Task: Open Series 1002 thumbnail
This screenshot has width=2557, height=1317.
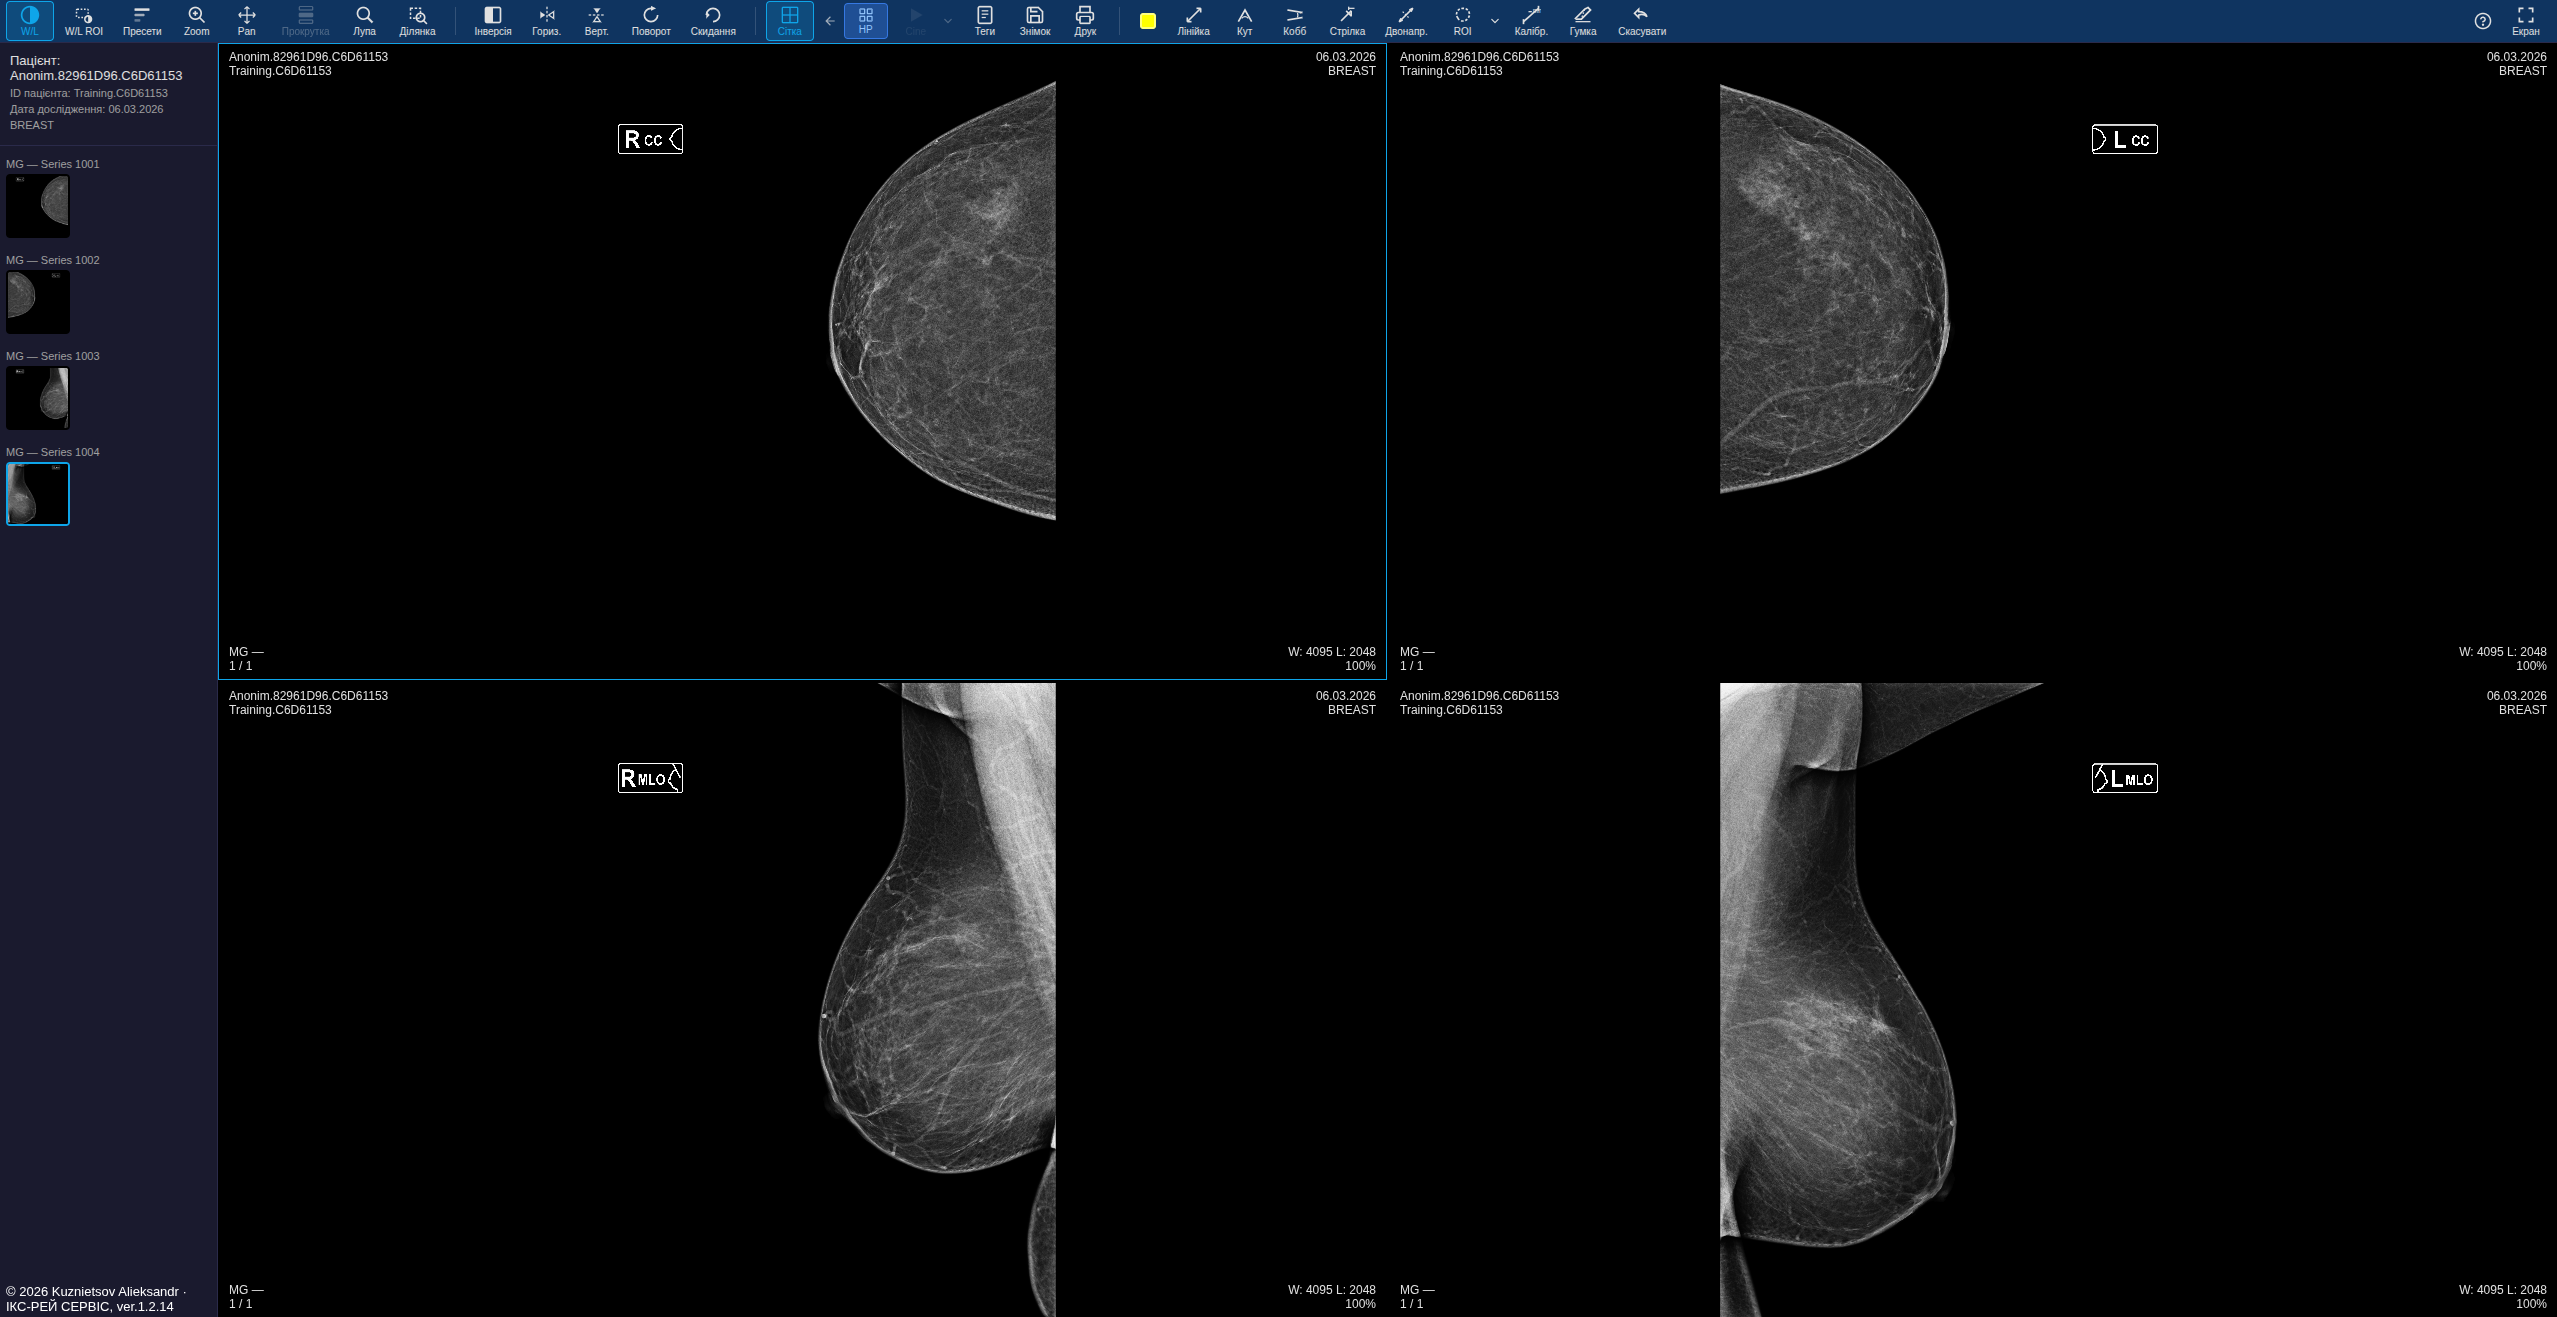Action: click(38, 302)
